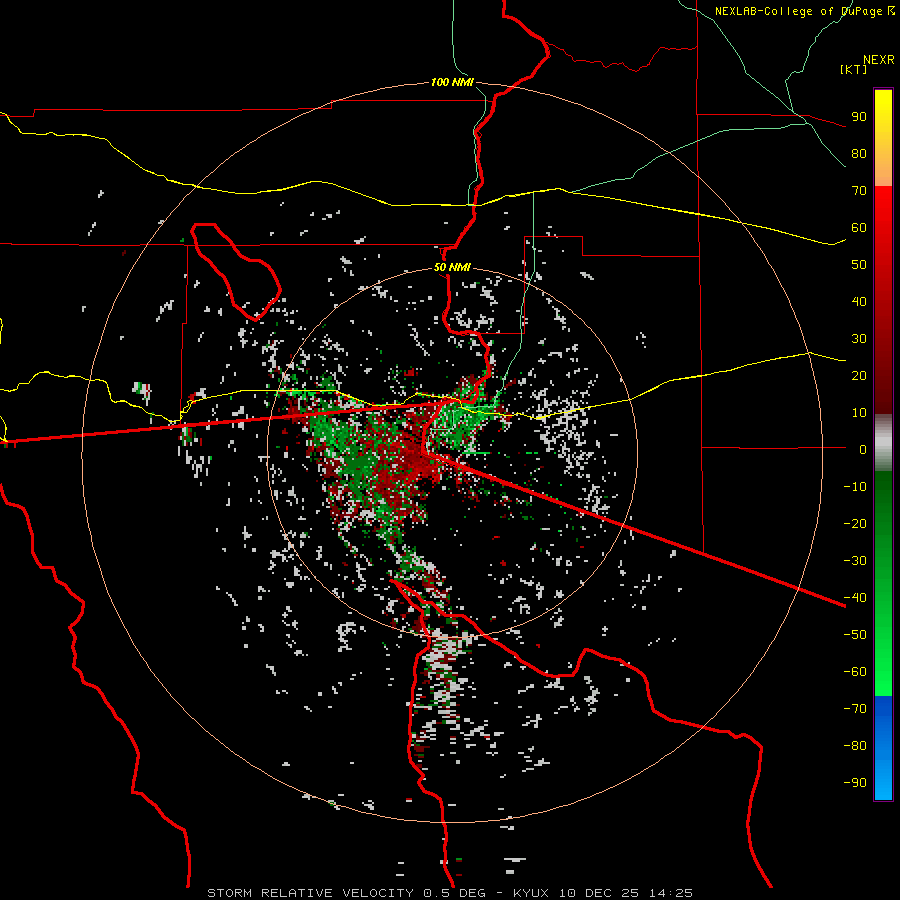Click the 0 value on the velocity scale
Viewport: 900px width, 900px height.
coord(863,449)
